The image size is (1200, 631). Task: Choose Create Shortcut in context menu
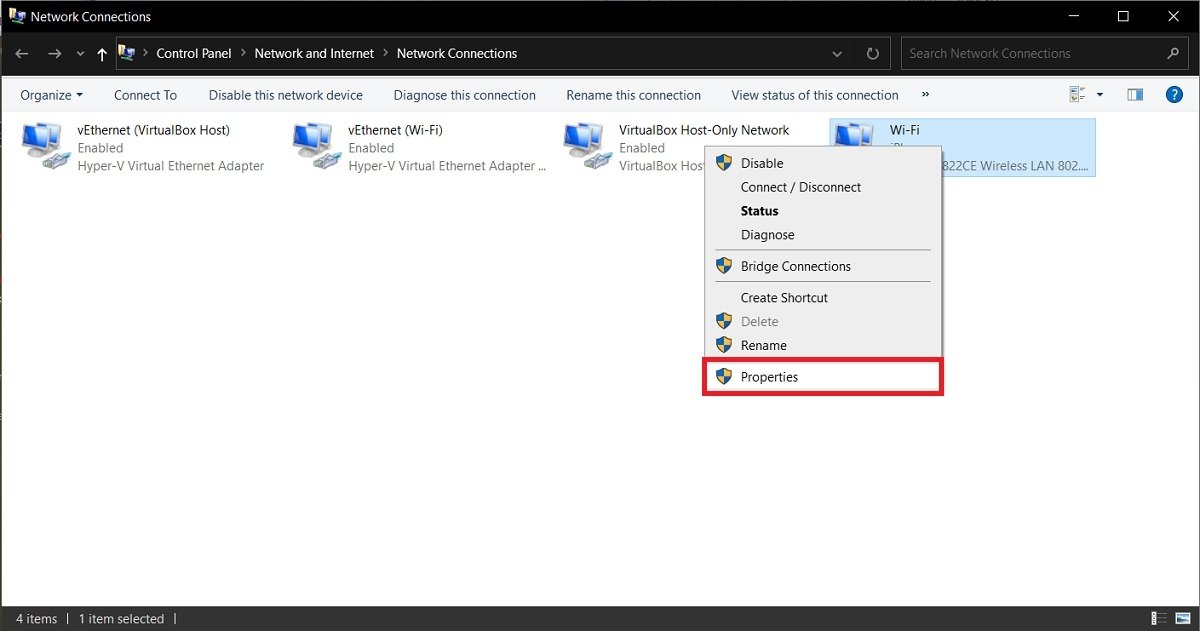coord(823,298)
